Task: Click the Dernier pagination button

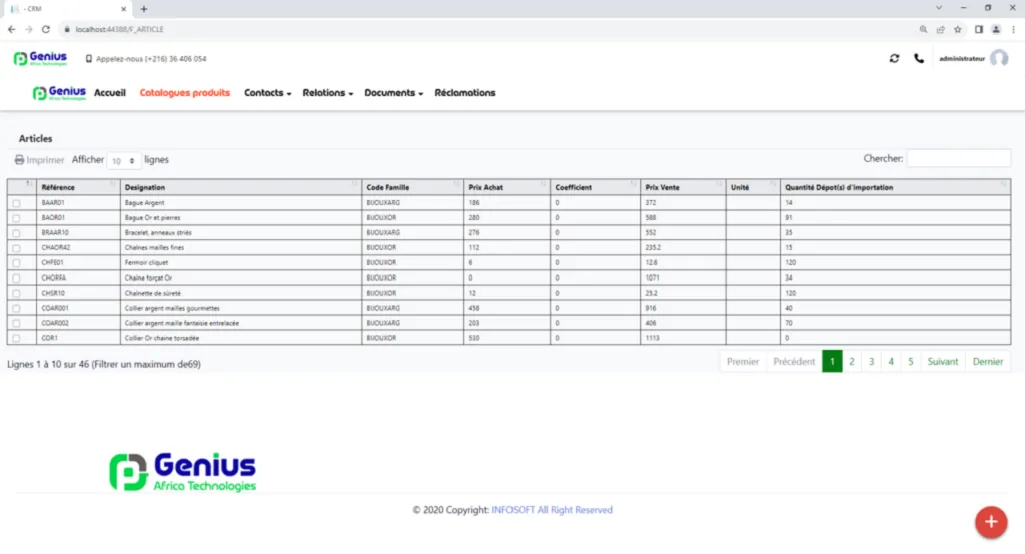Action: [x=988, y=362]
